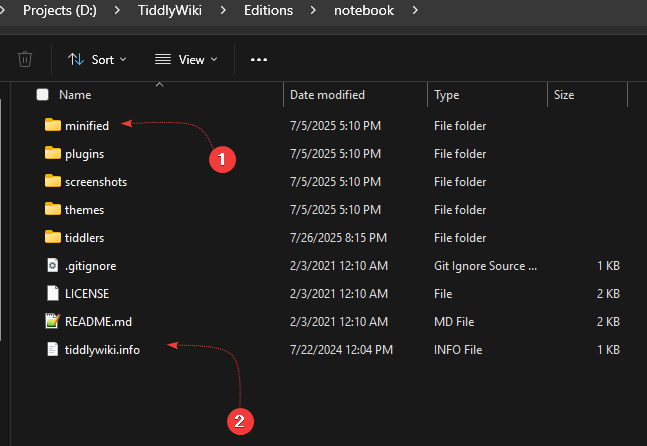Click the 2 KB size of README.md
Image resolution: width=647 pixels, height=446 pixels.
pyautogui.click(x=608, y=322)
